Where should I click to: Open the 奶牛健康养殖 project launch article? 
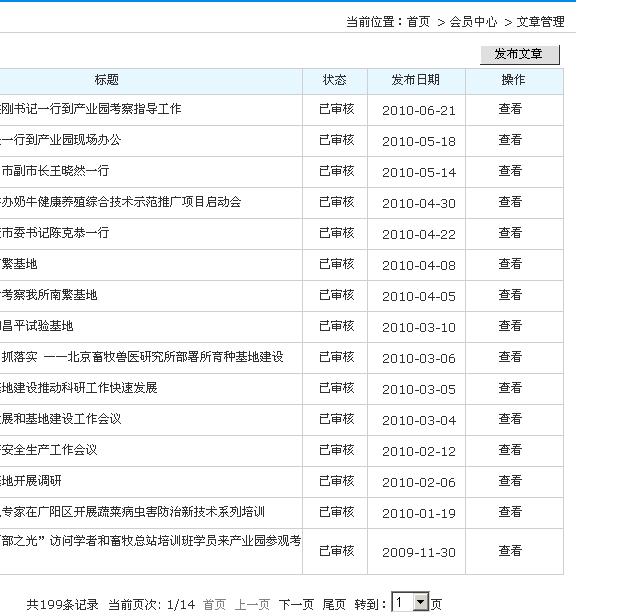click(120, 203)
